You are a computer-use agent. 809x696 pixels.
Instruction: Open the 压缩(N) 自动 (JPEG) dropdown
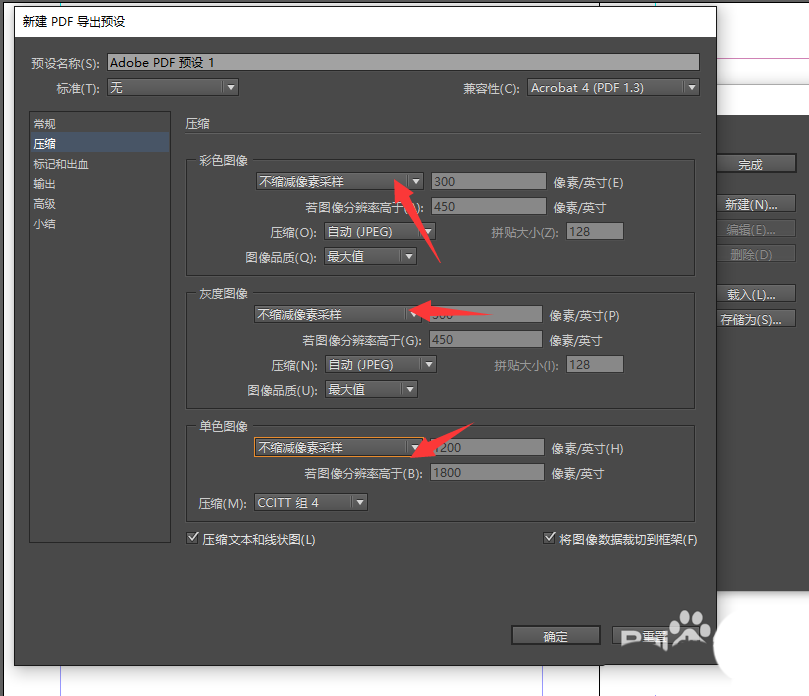pyautogui.click(x=381, y=365)
